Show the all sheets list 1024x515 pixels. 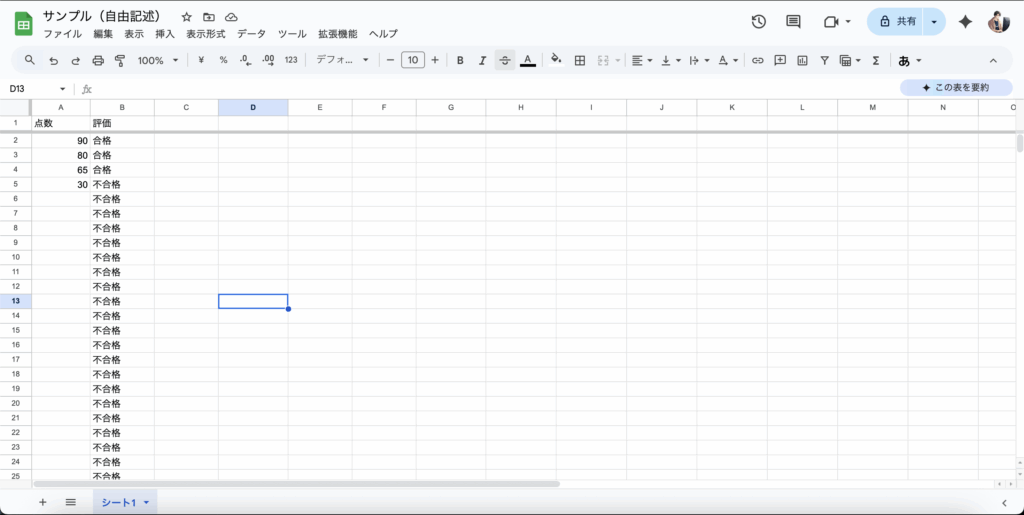tap(71, 502)
